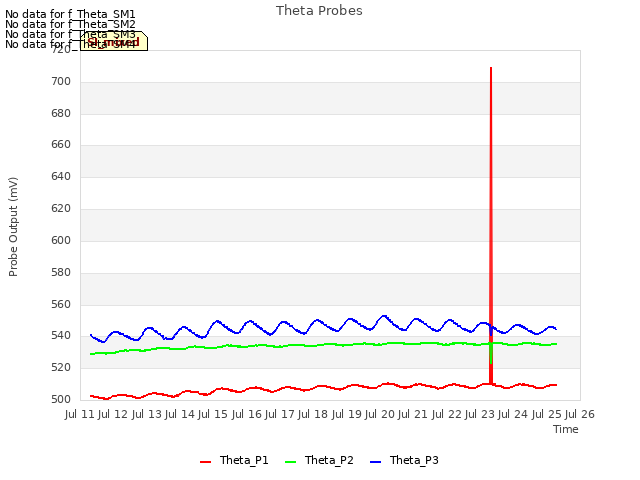Click the green Theta_P2 dip at Jul 23
Screen dimensions: 640x480
coord(491,353)
